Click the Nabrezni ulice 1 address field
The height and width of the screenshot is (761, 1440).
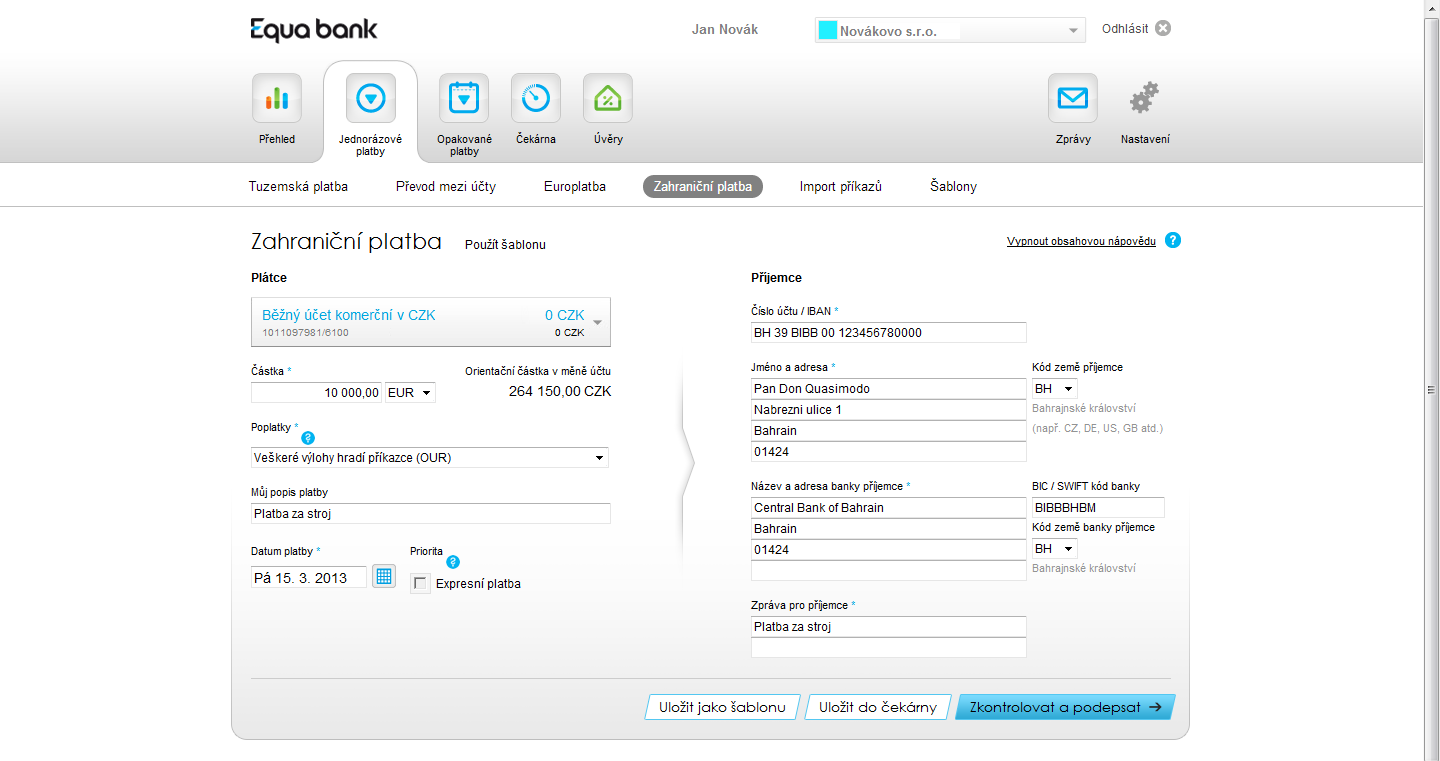(889, 409)
